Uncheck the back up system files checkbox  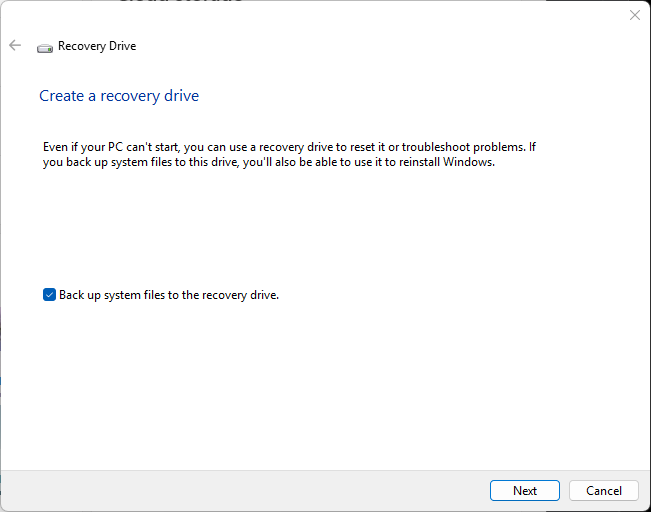click(49, 295)
